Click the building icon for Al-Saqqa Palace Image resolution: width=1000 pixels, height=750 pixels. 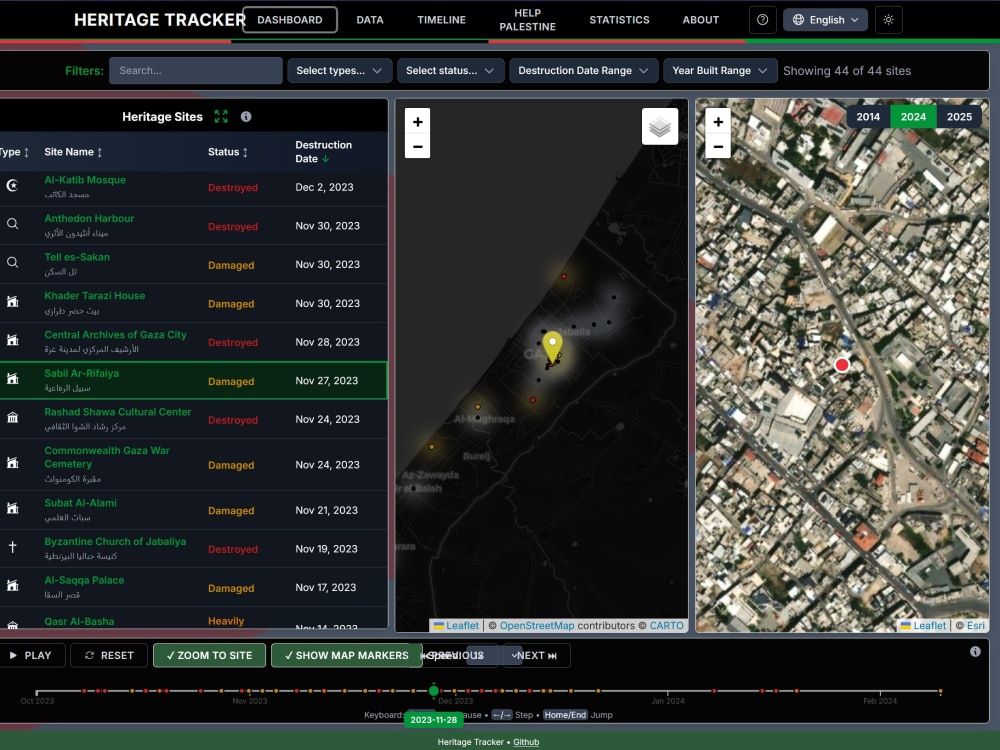12,585
